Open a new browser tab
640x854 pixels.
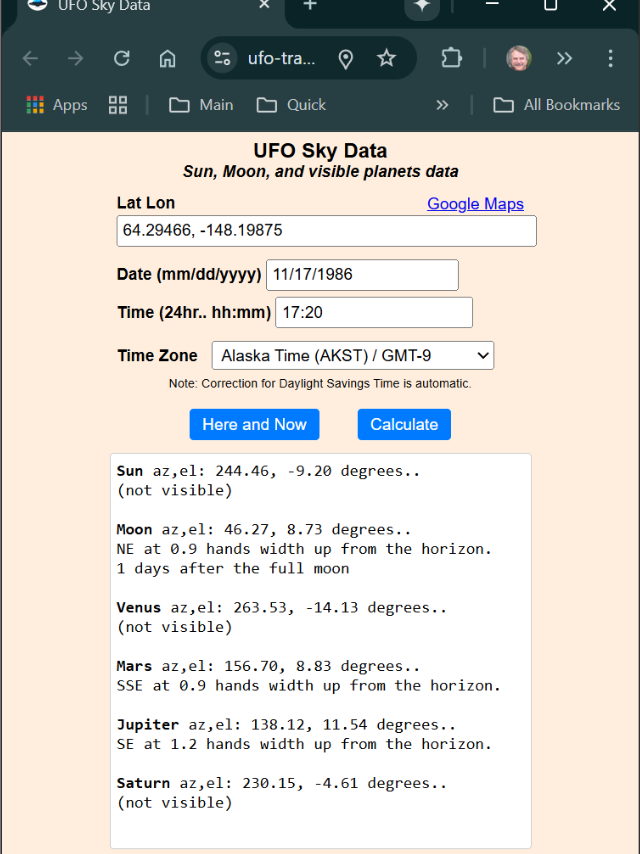tap(310, 6)
